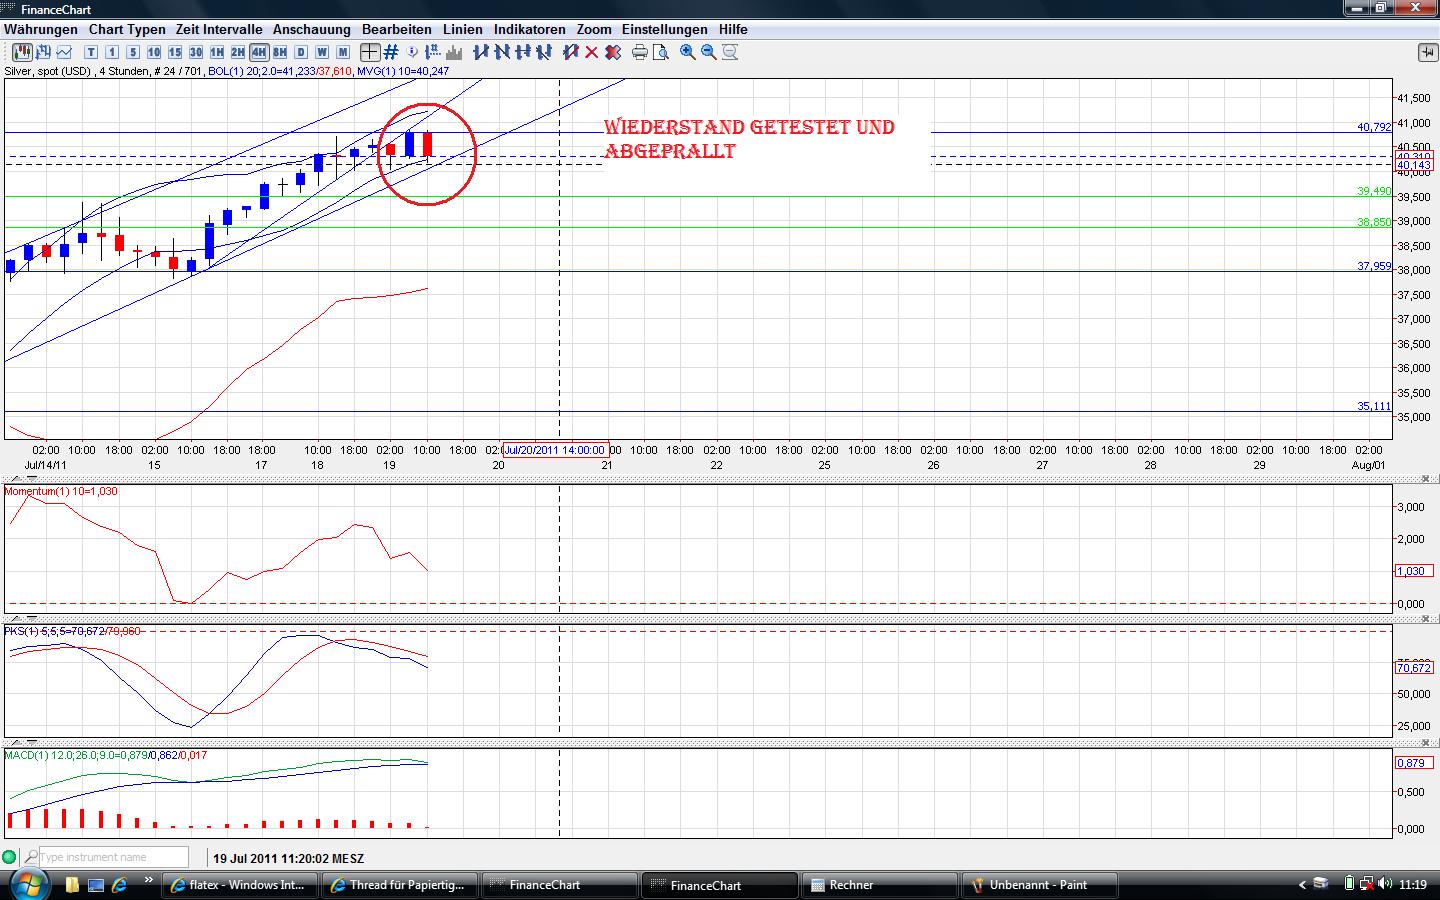Switch to the 1H interval
The height and width of the screenshot is (900, 1440).
217,52
